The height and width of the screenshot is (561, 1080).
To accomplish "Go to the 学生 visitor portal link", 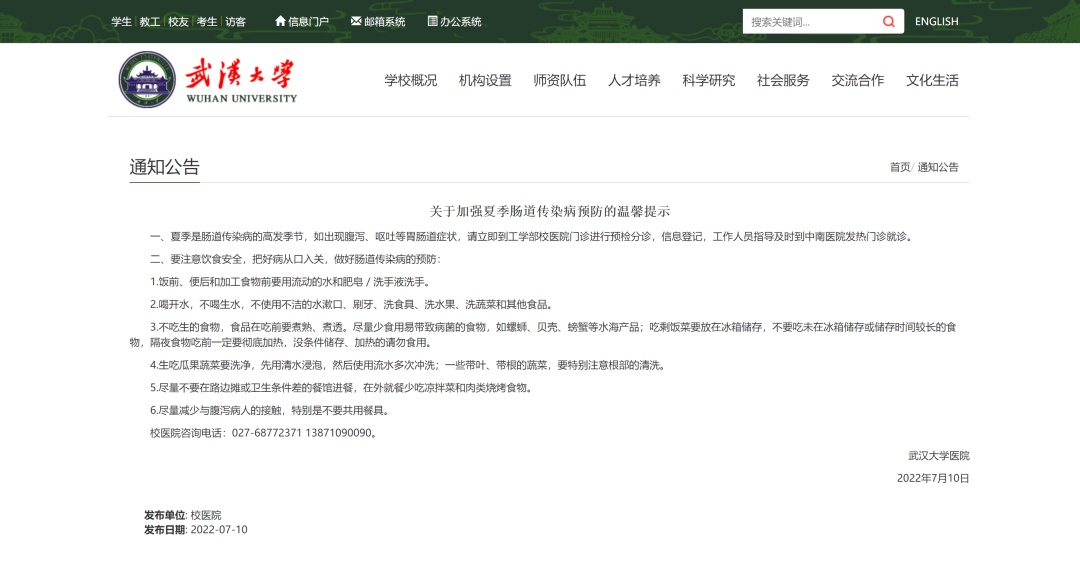I will click(121, 21).
